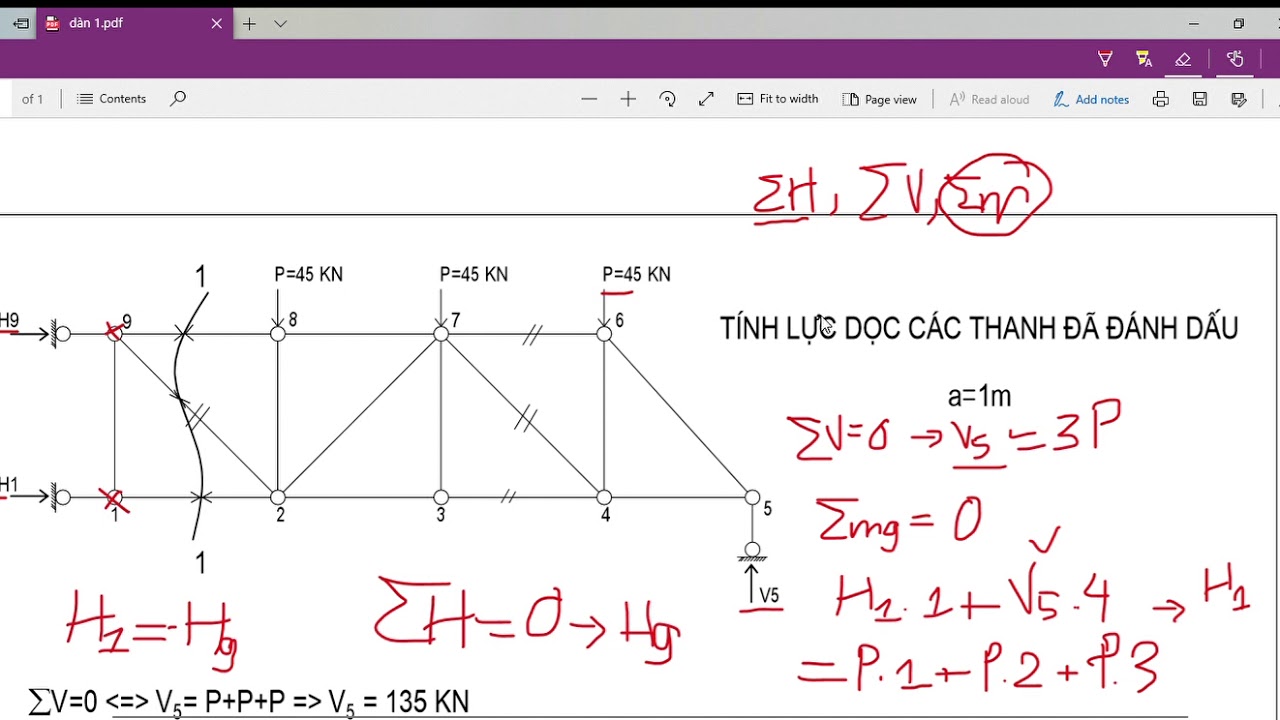Select the highlighter annotation tool

pos(1144,59)
